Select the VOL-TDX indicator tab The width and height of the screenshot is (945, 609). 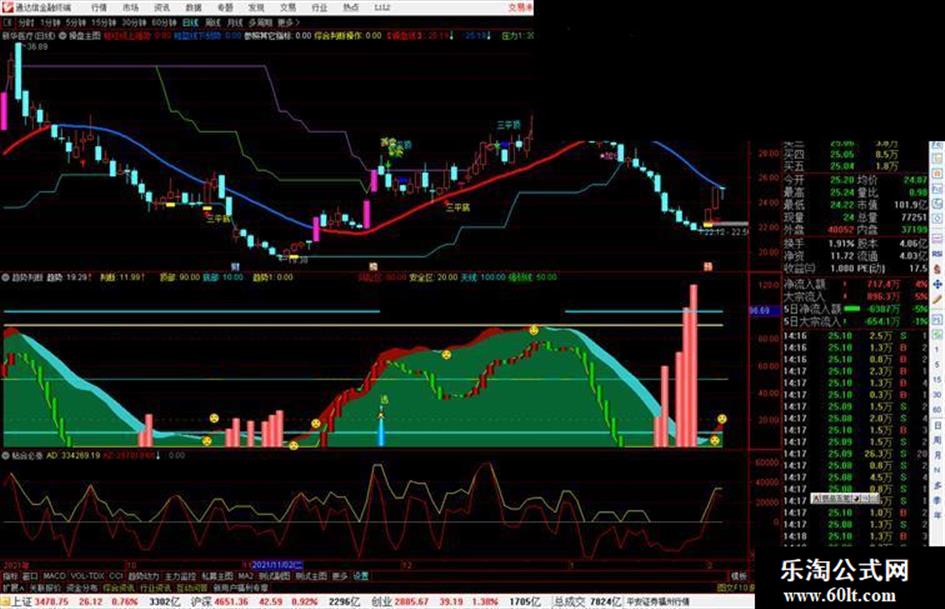(87, 576)
